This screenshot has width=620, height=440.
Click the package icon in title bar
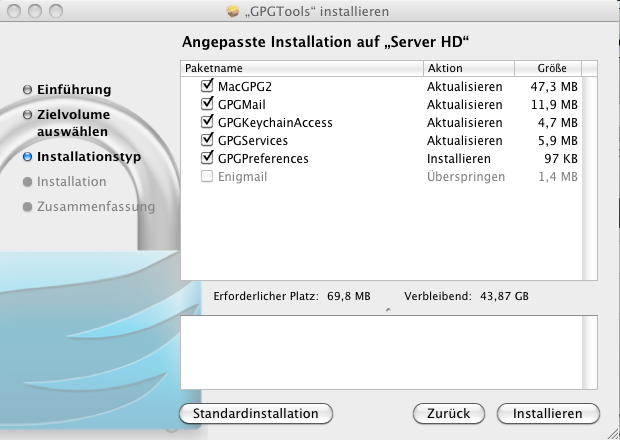tap(233, 11)
